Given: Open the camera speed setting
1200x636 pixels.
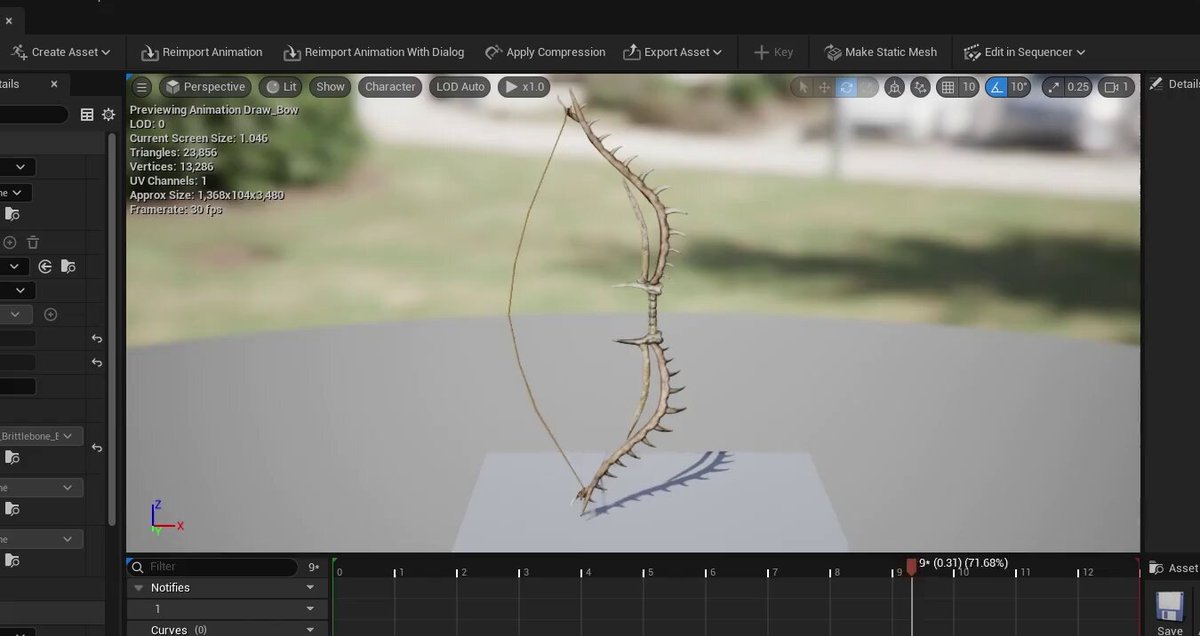Looking at the screenshot, I should coord(1117,87).
